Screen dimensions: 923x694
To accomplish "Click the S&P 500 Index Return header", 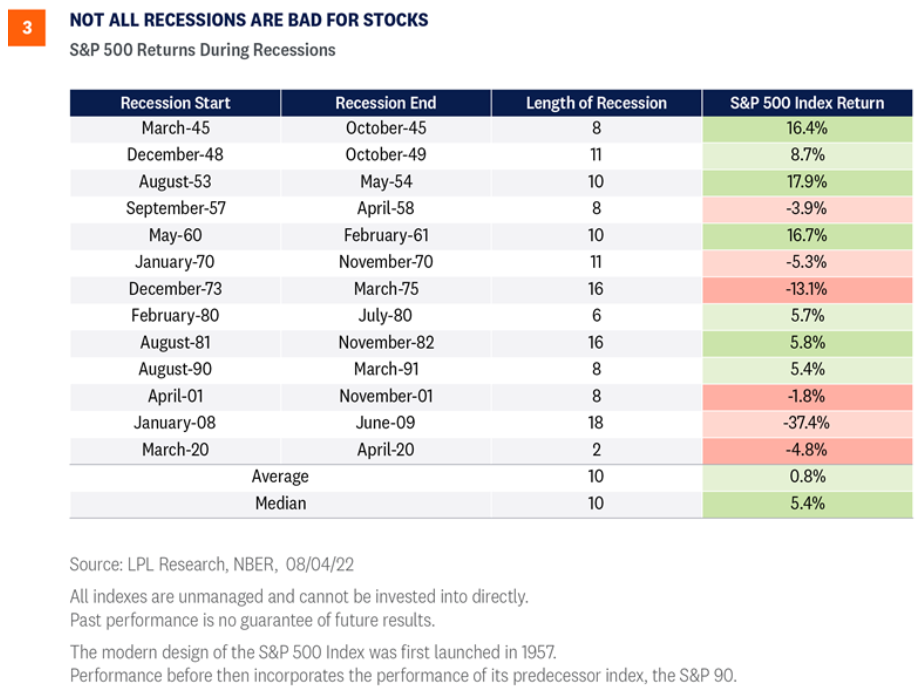I will coord(808,103).
